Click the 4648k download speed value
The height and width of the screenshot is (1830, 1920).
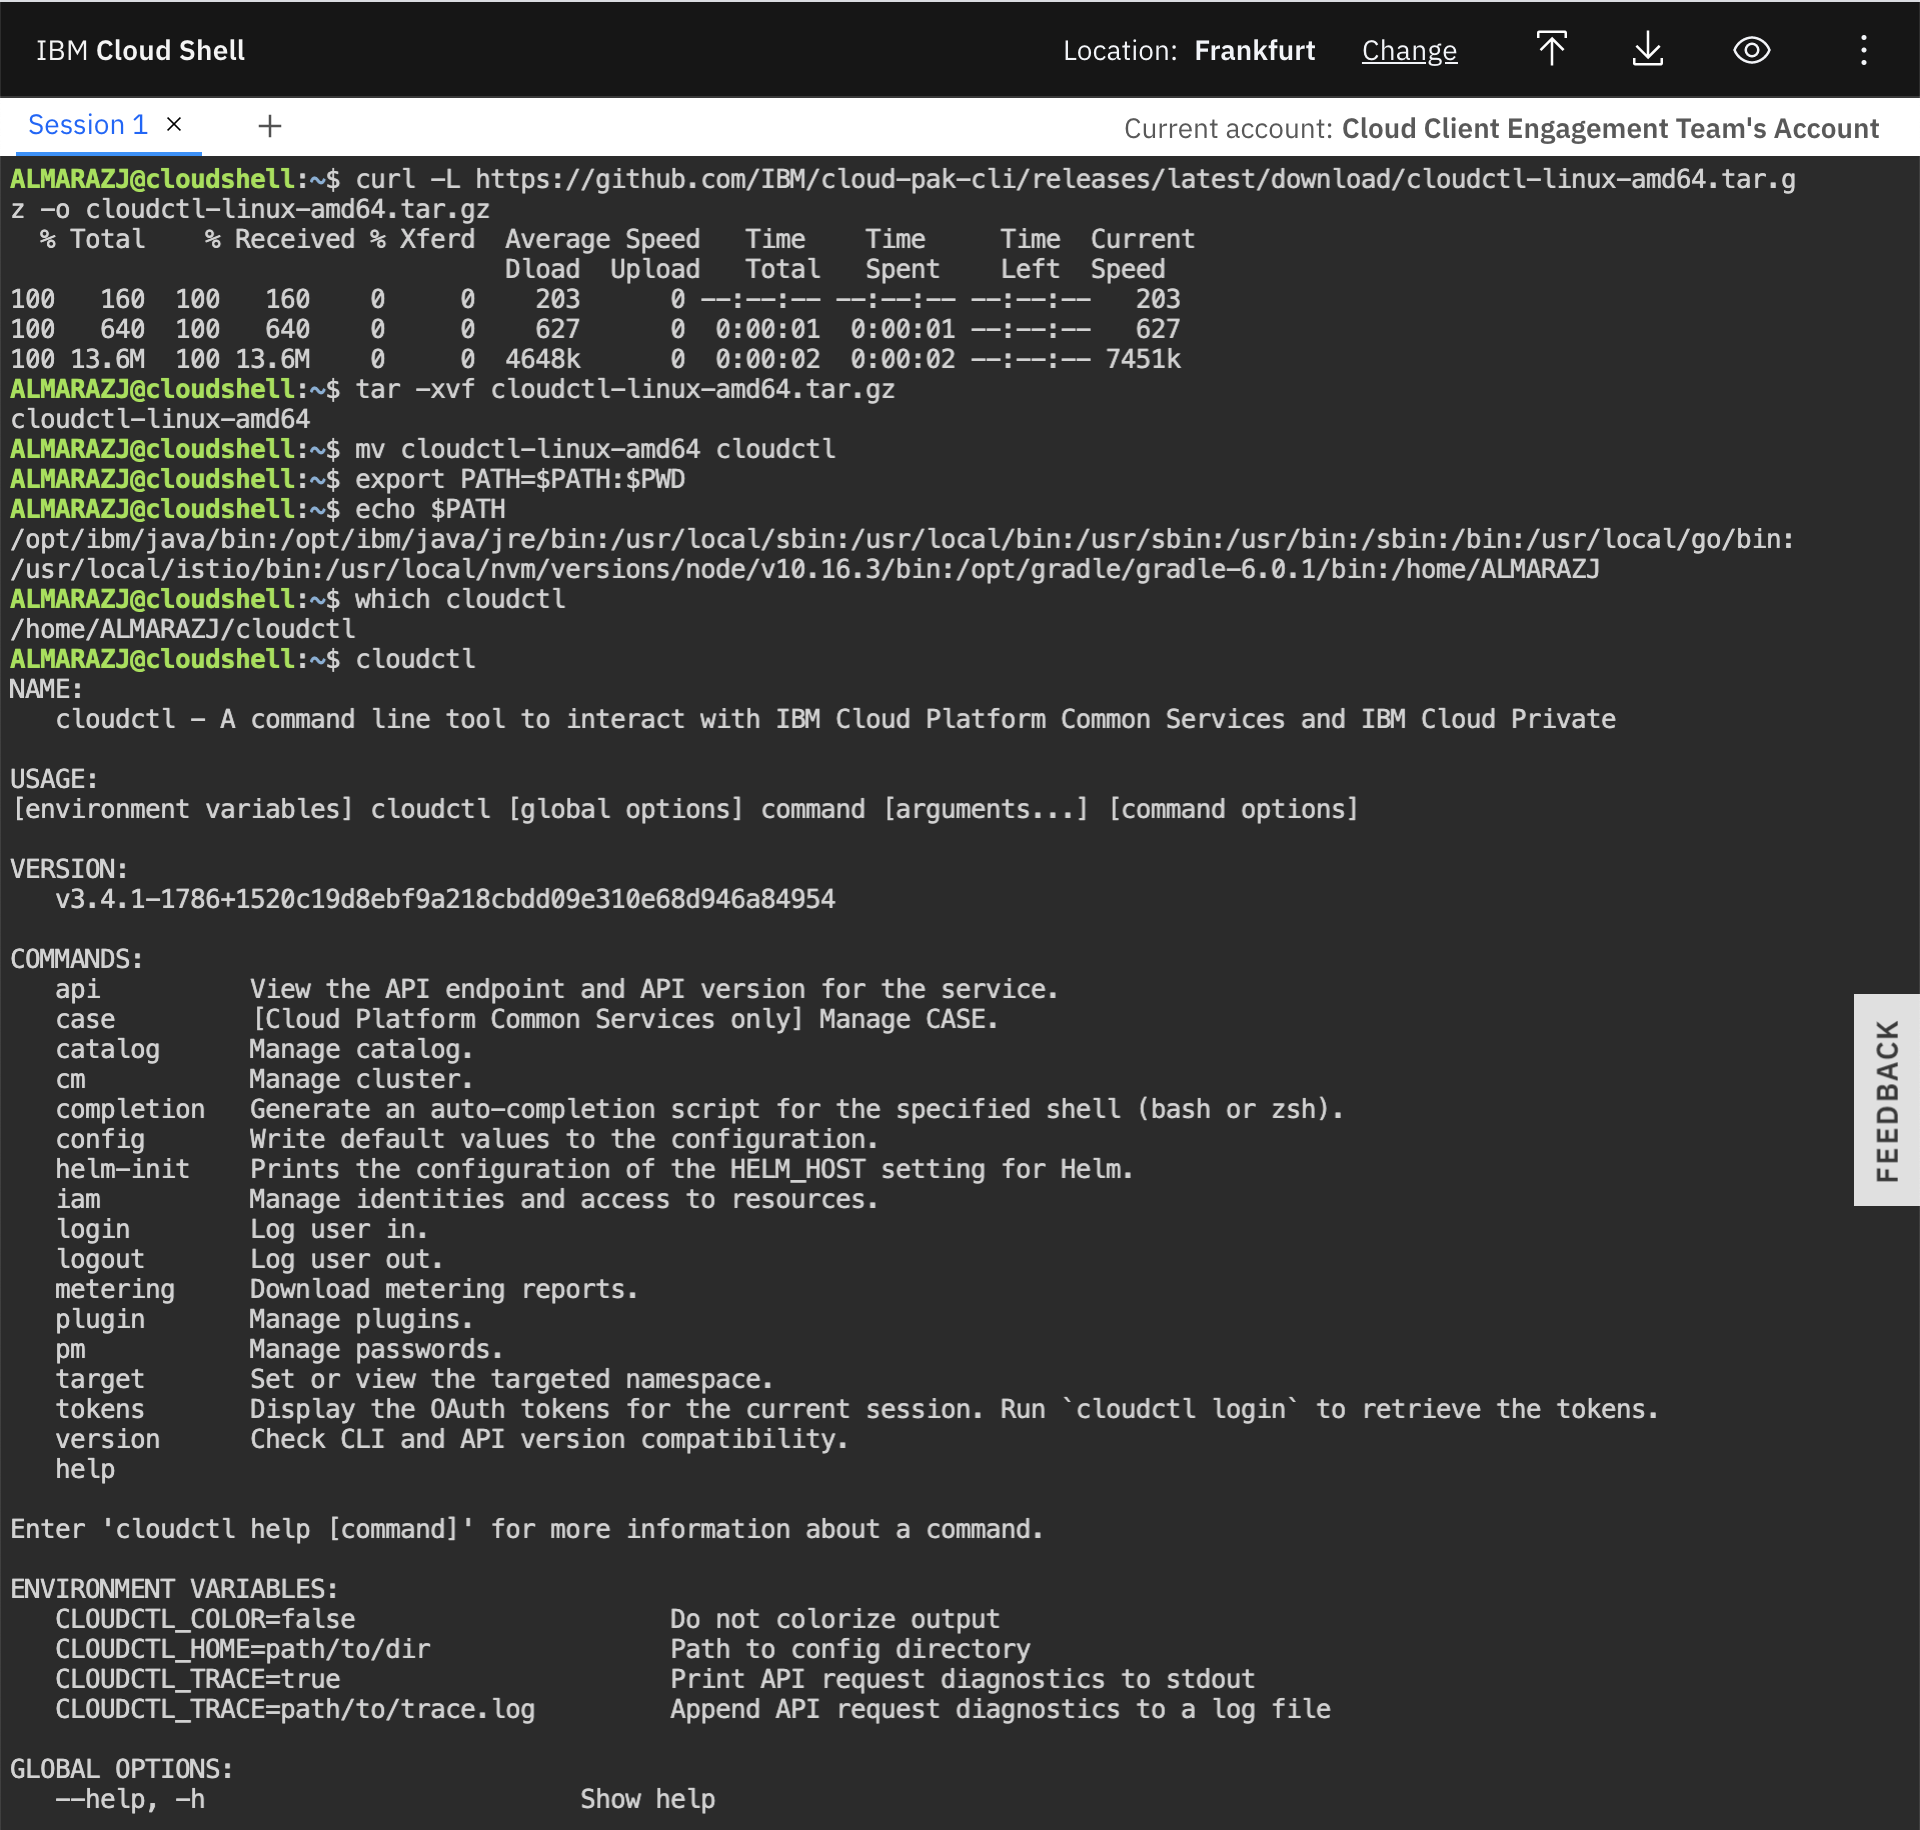coord(543,360)
